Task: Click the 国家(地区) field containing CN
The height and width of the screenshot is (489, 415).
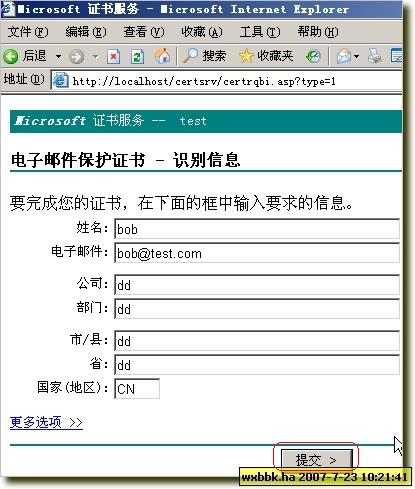Action: [x=137, y=389]
